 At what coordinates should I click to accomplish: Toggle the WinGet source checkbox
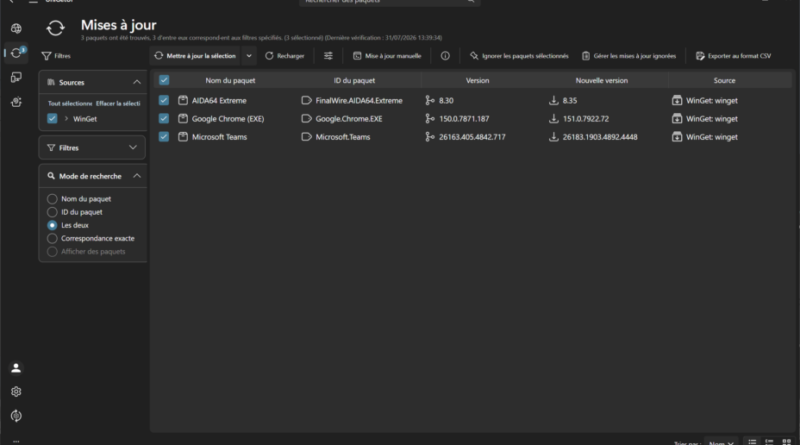[52, 118]
